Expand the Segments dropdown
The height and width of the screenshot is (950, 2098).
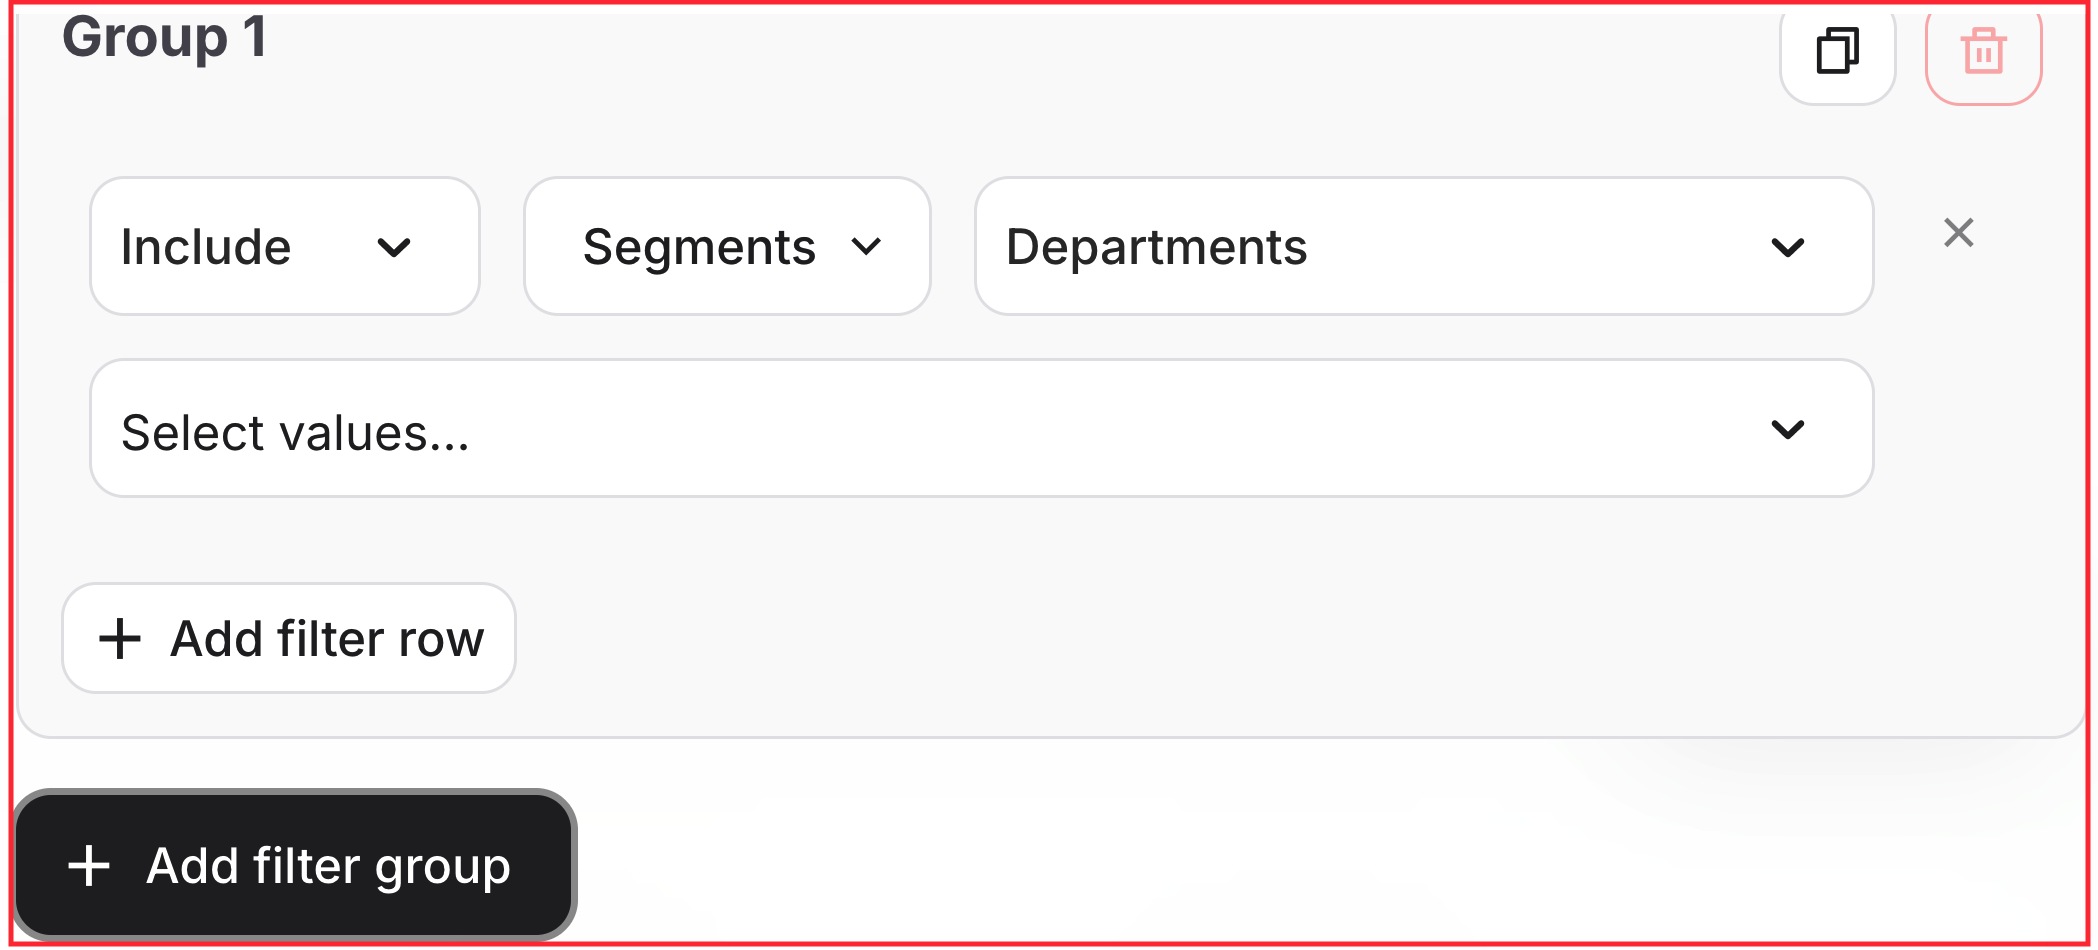727,247
